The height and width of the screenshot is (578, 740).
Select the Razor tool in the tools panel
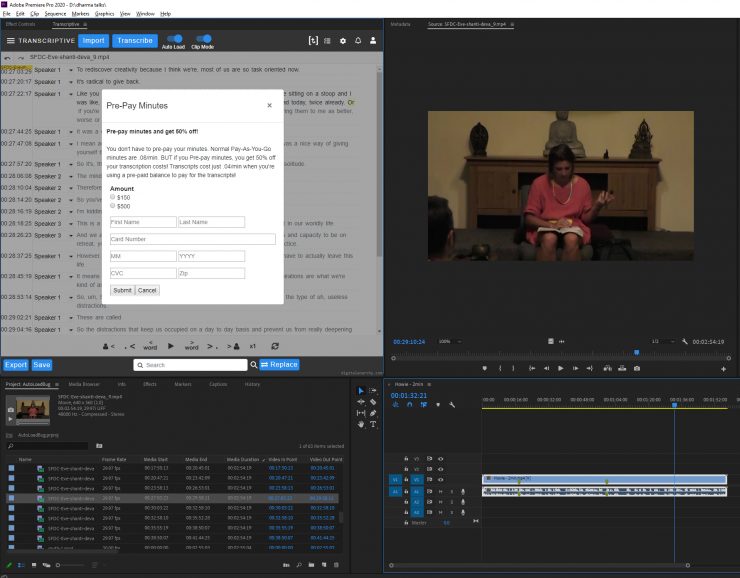(x=372, y=402)
